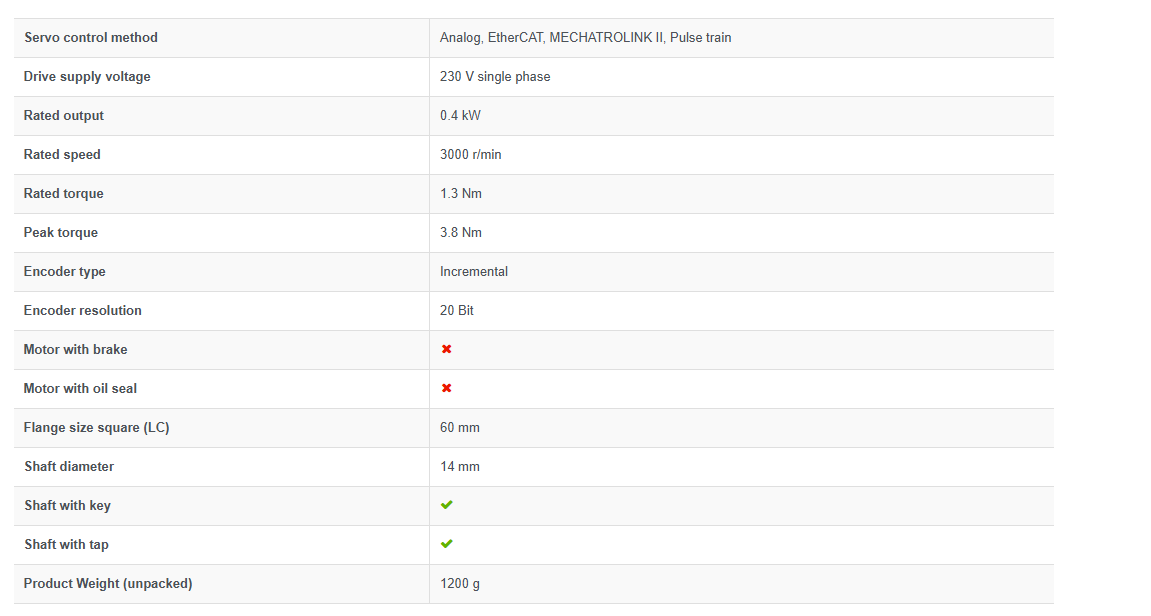Click the Drive supply voltage label
This screenshot has height=616, width=1151.
click(x=87, y=77)
